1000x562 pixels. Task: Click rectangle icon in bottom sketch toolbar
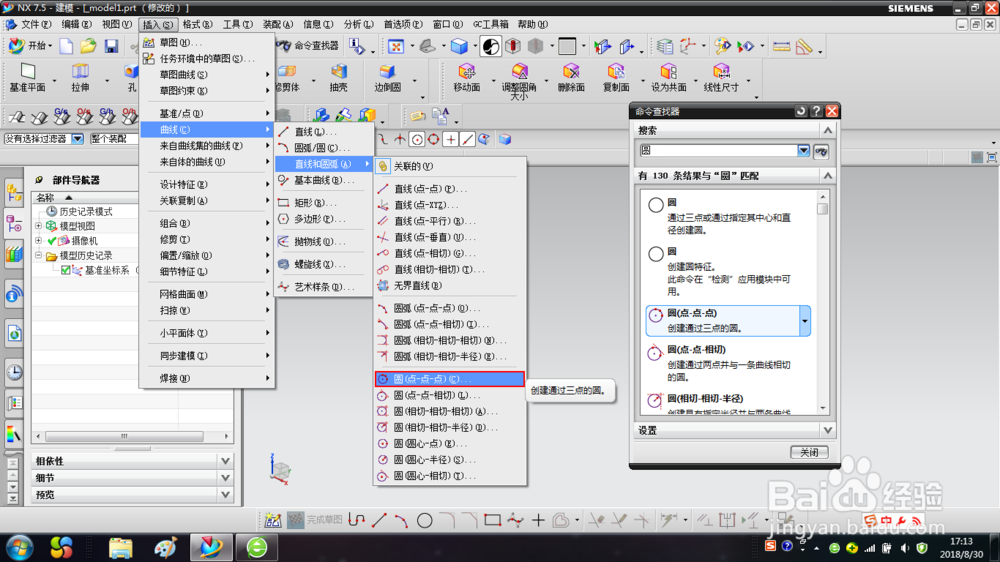pos(492,521)
